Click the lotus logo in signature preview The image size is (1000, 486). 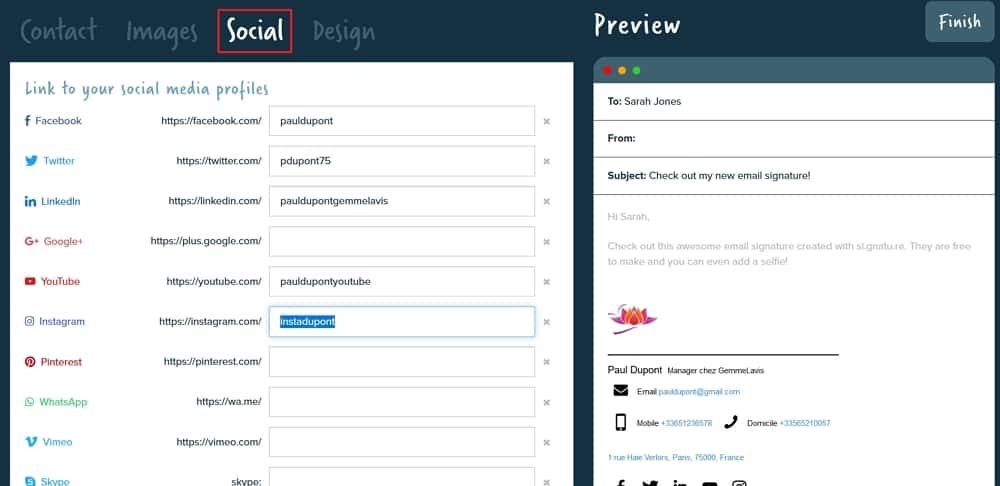[632, 318]
